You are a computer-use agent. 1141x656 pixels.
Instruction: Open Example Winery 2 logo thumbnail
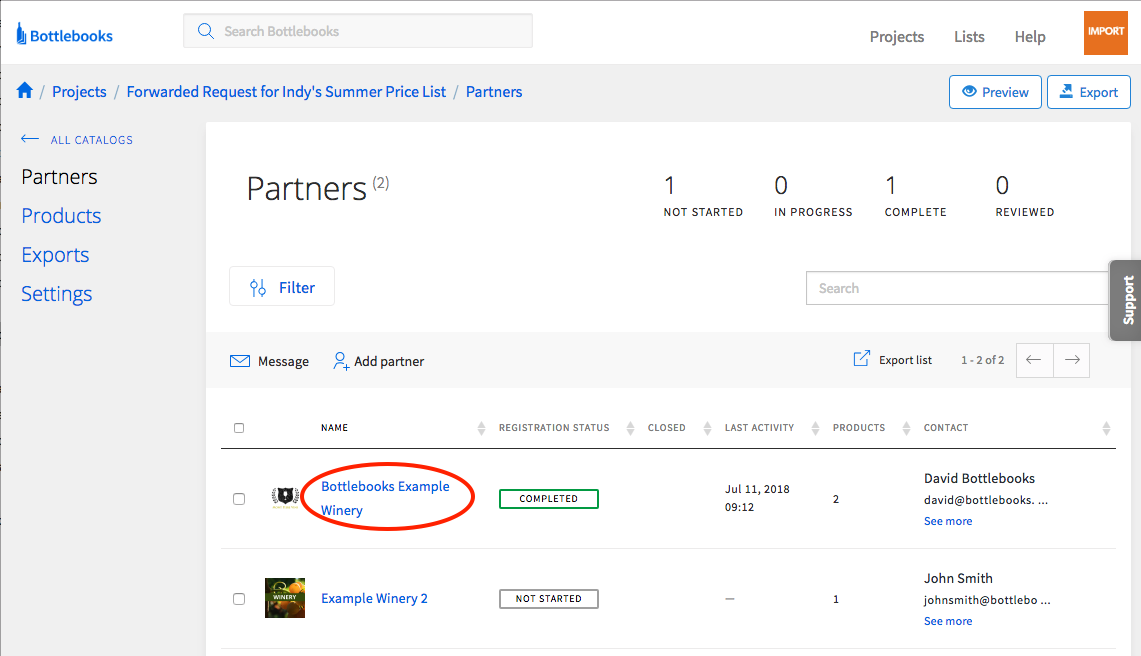(285, 598)
